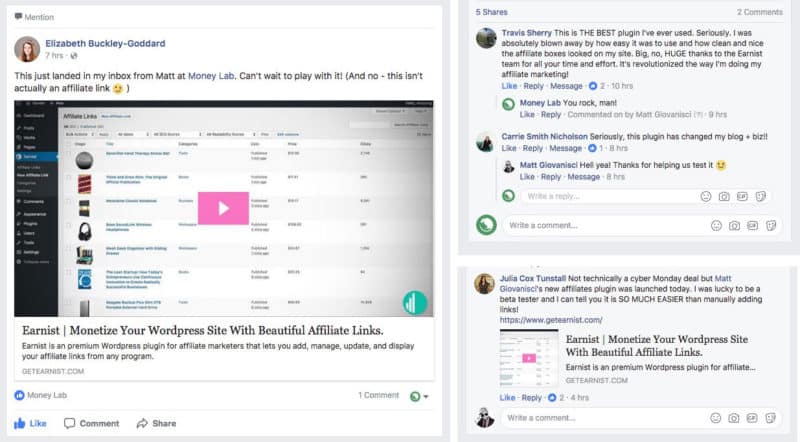
Task: Click the green chart badge on video
Action: 415,303
